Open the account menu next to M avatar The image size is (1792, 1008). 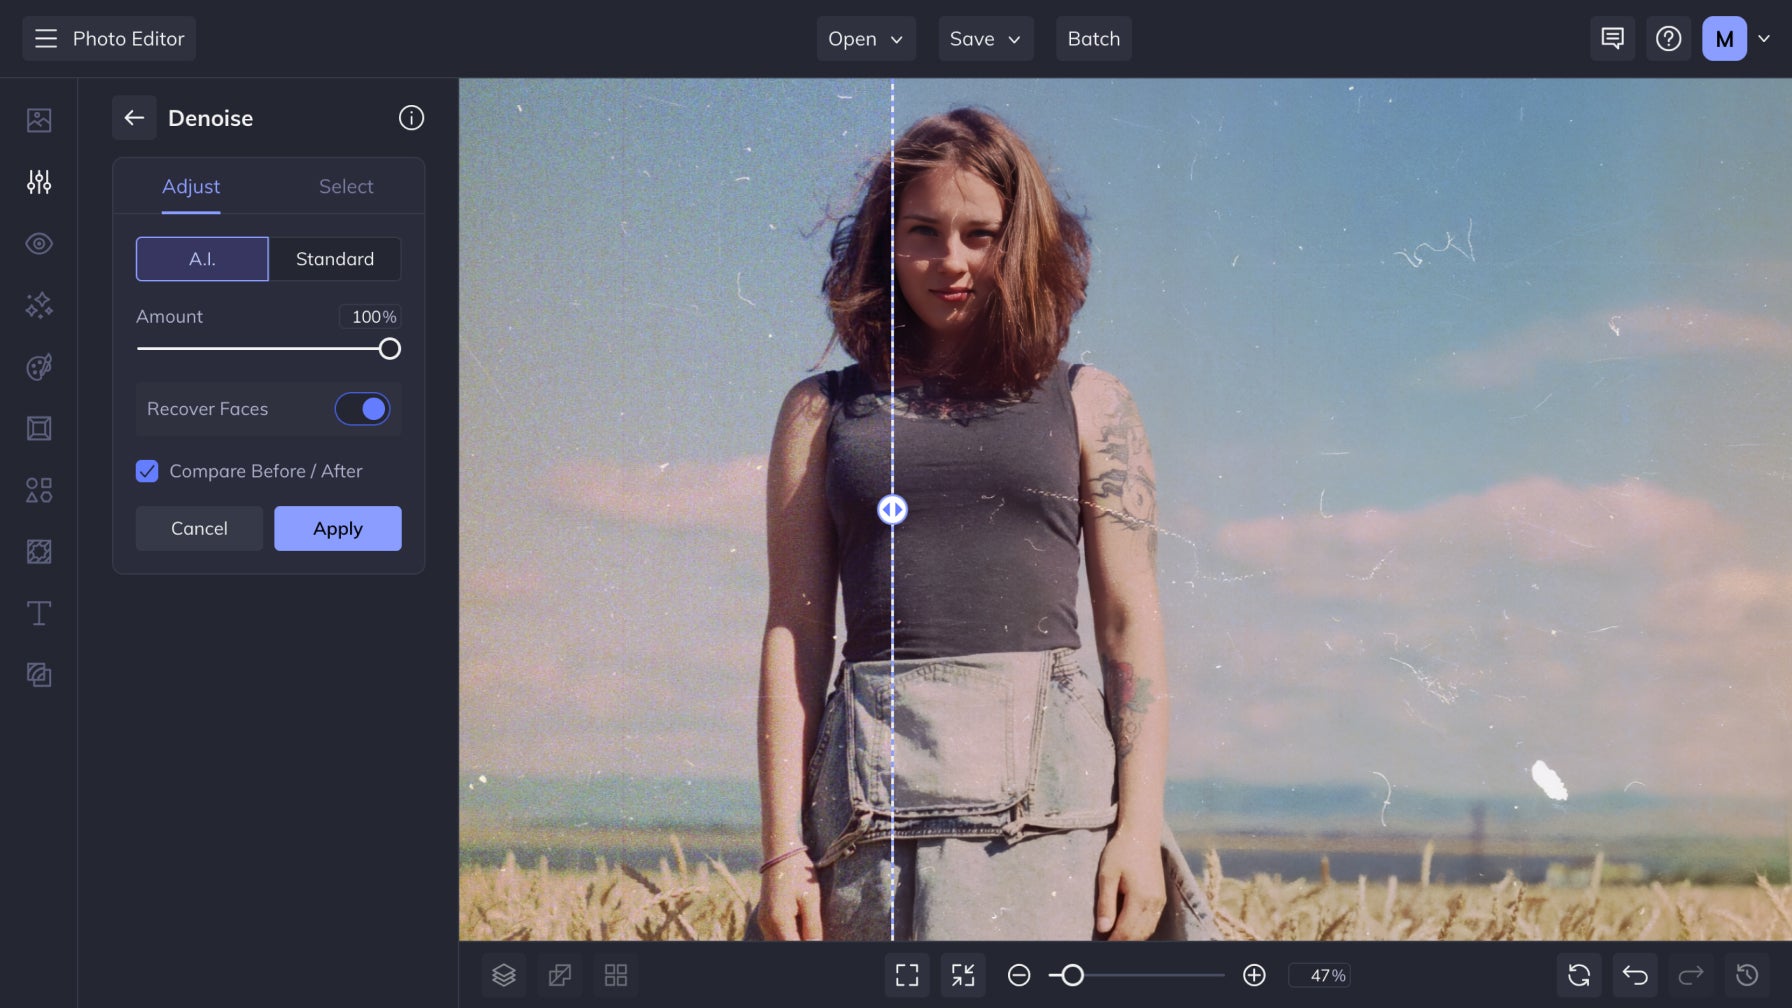click(1762, 39)
